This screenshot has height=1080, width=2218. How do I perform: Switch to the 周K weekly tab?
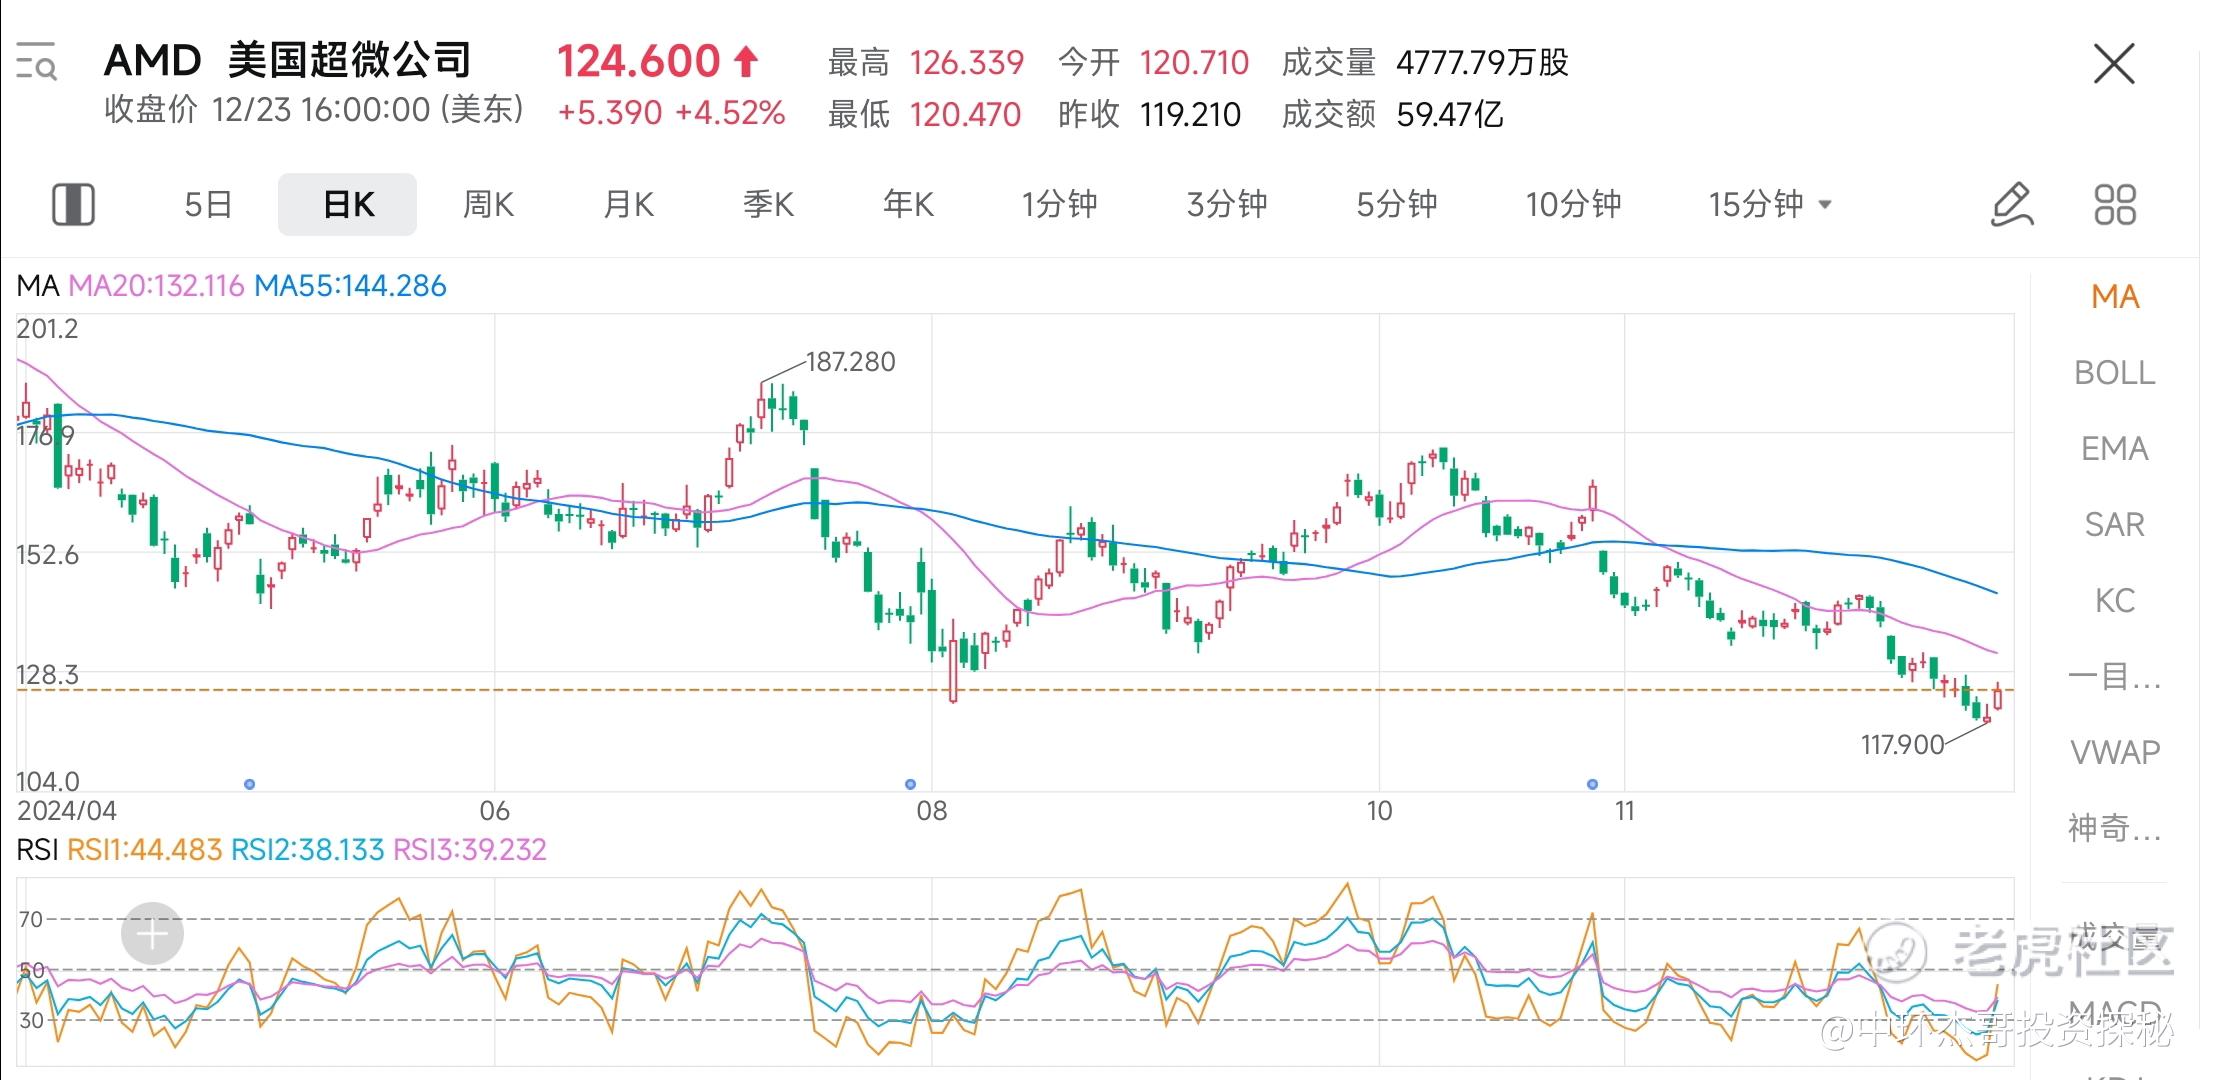click(488, 204)
